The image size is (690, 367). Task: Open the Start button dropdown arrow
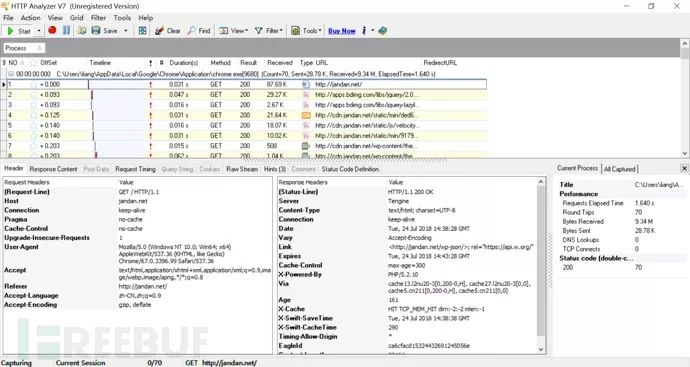click(x=39, y=31)
